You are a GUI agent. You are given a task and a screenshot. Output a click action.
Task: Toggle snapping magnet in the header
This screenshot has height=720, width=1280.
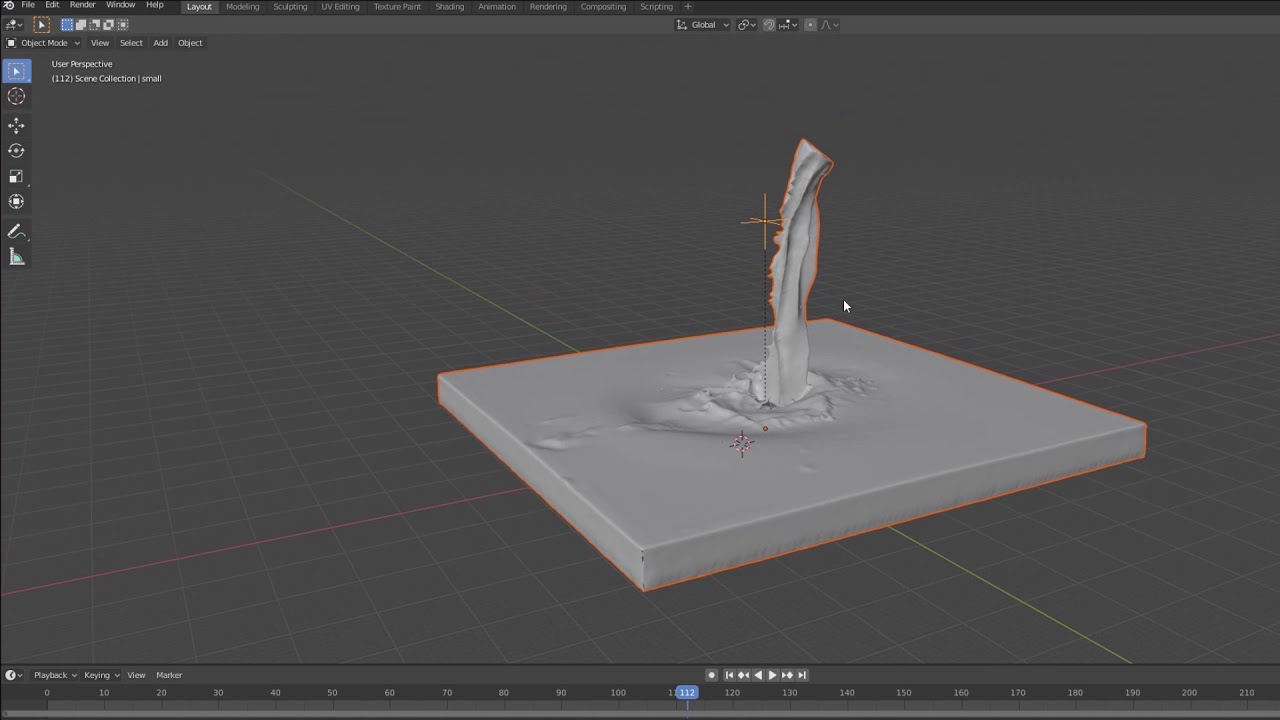[x=769, y=25]
